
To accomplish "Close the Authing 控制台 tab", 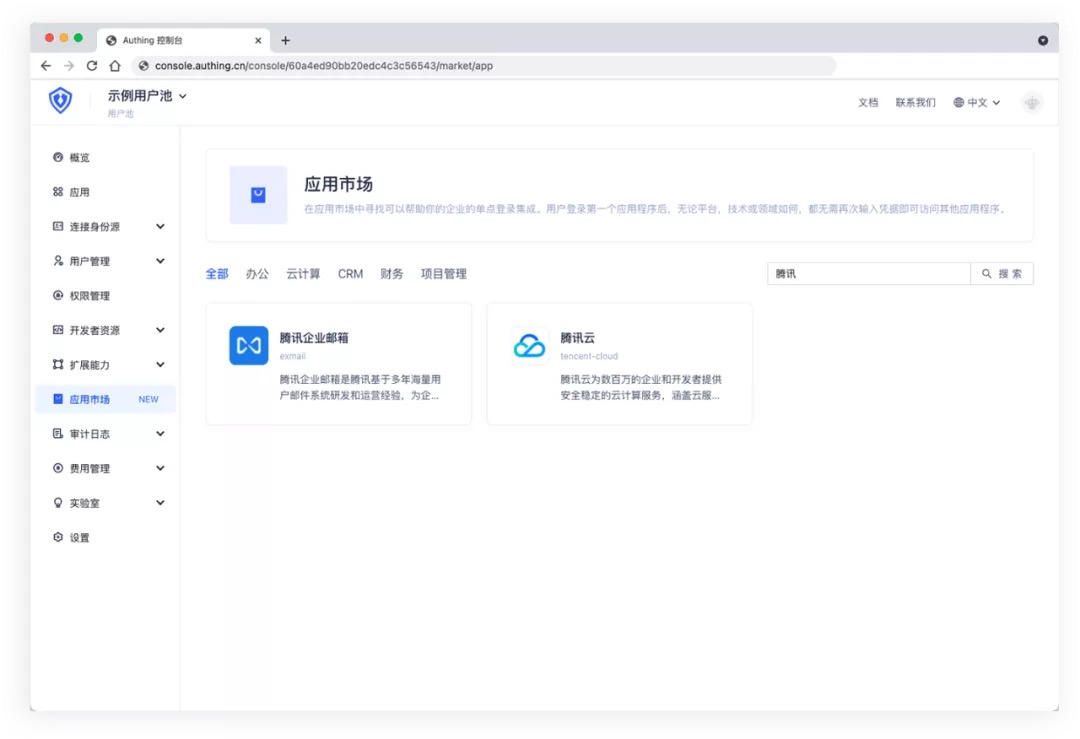I will [x=258, y=41].
